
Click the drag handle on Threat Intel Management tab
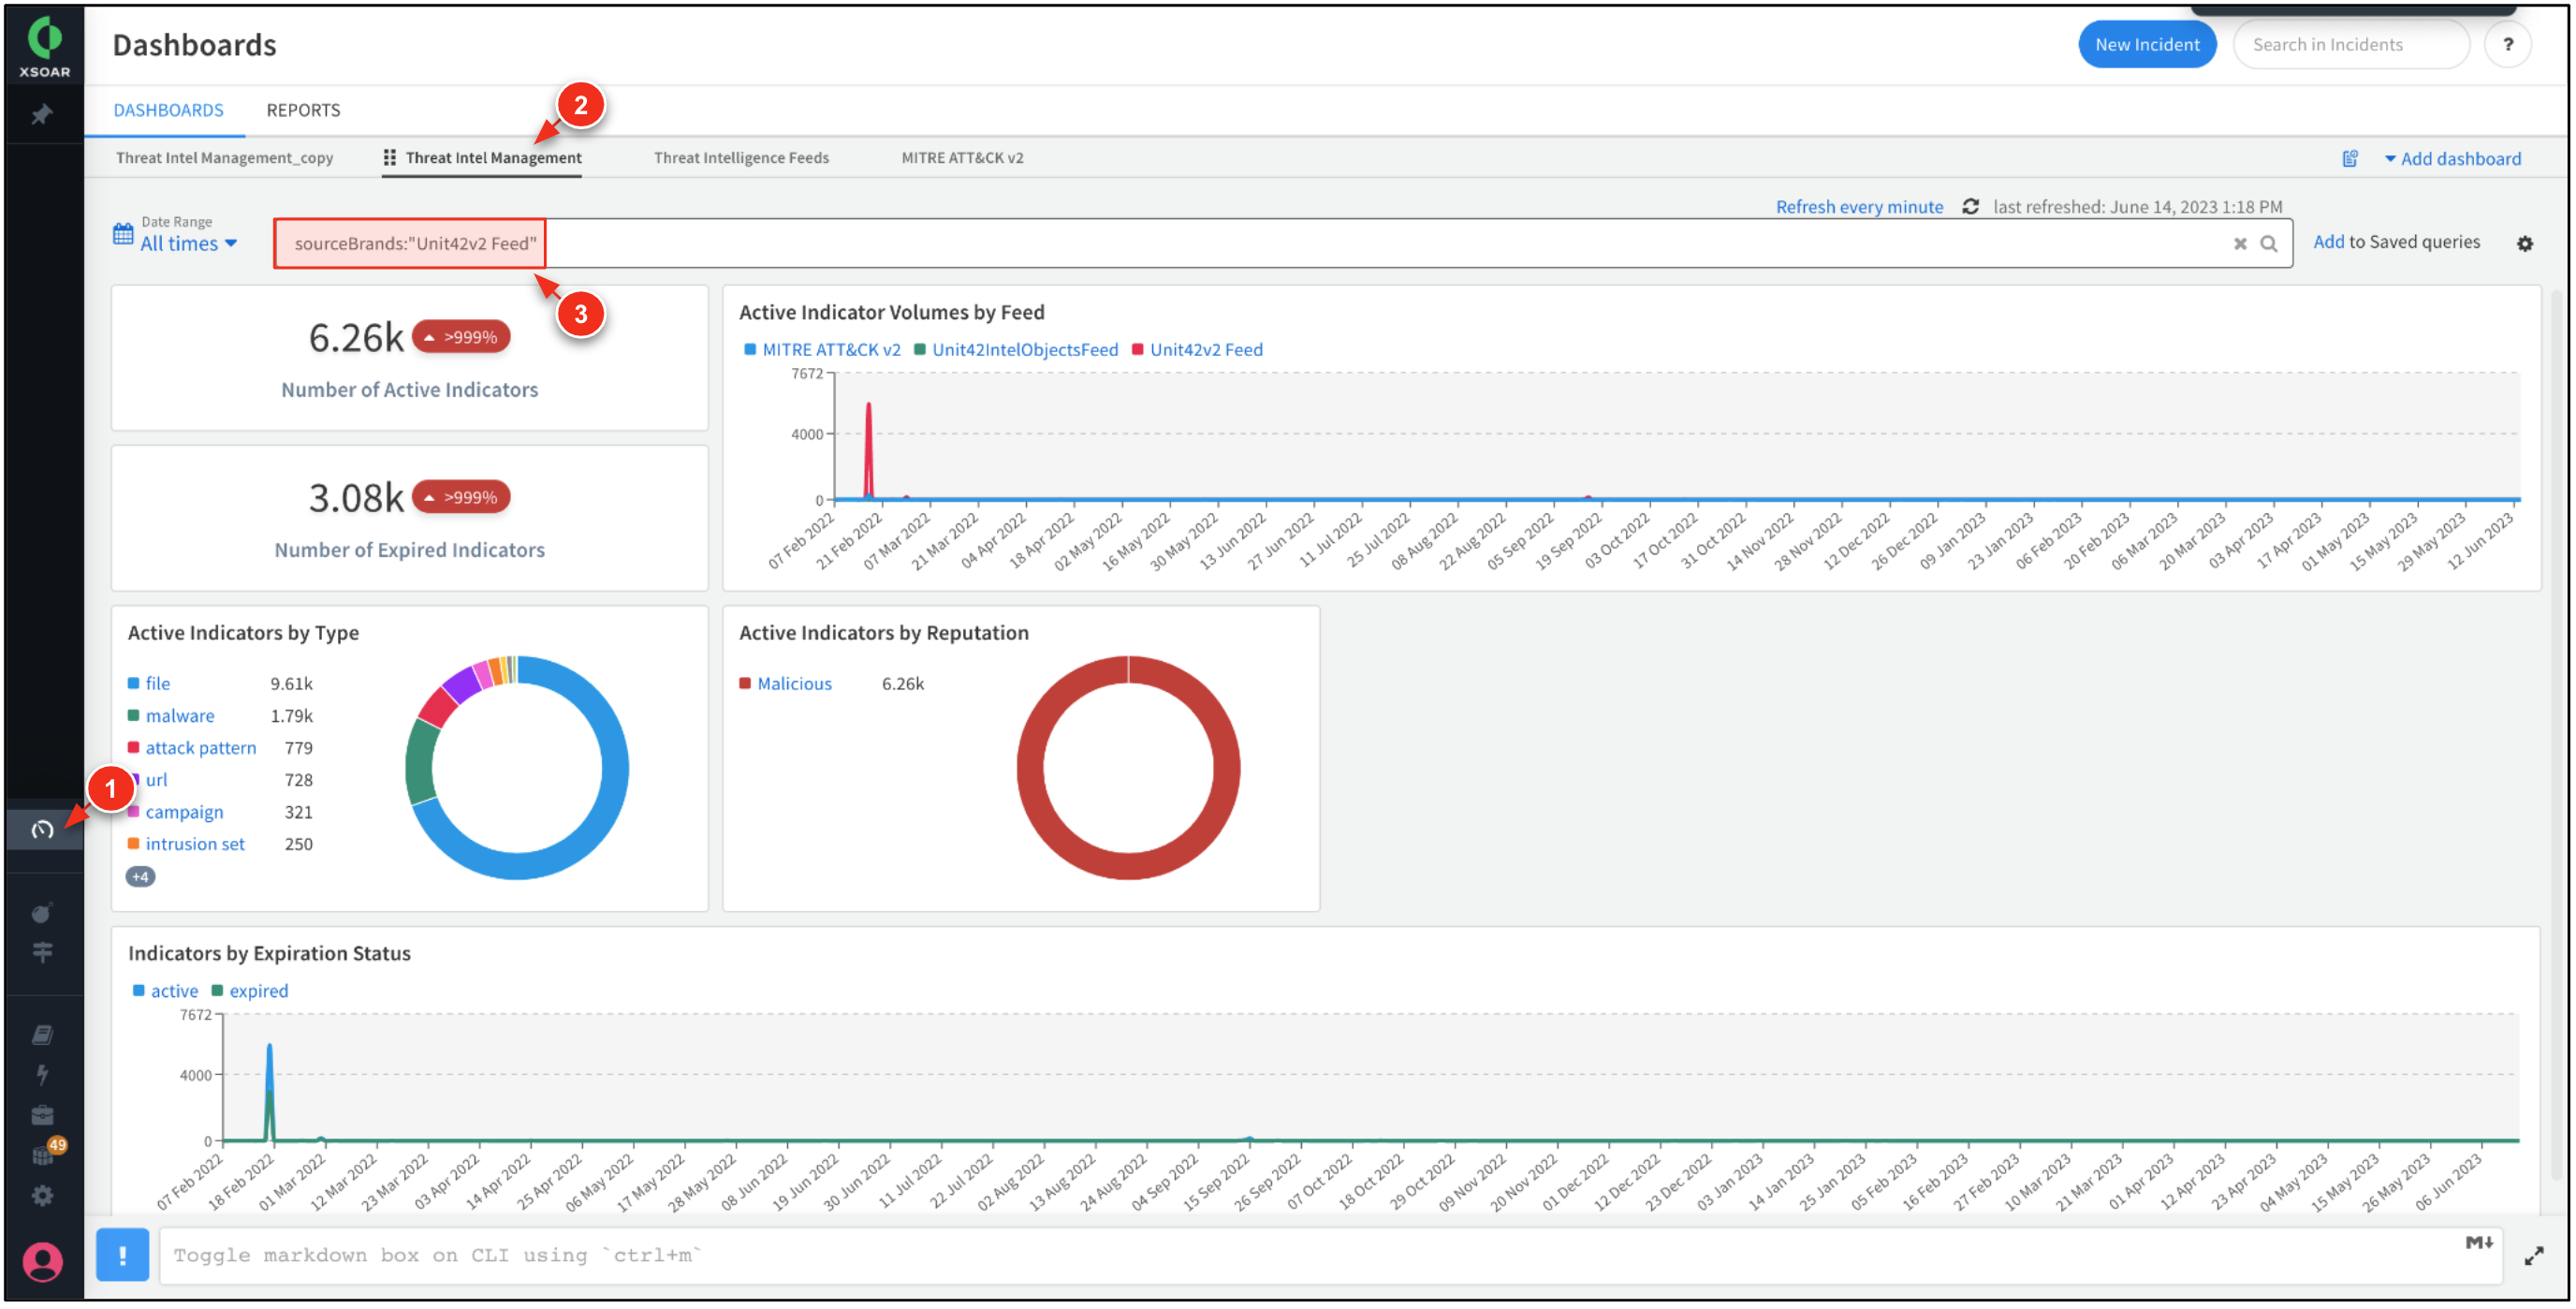point(389,158)
